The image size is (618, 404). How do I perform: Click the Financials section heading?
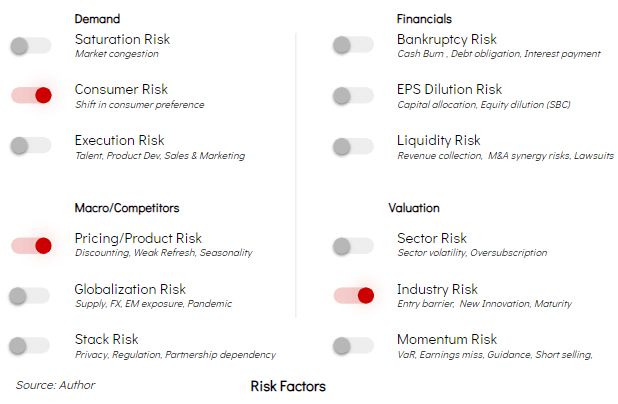pos(424,19)
